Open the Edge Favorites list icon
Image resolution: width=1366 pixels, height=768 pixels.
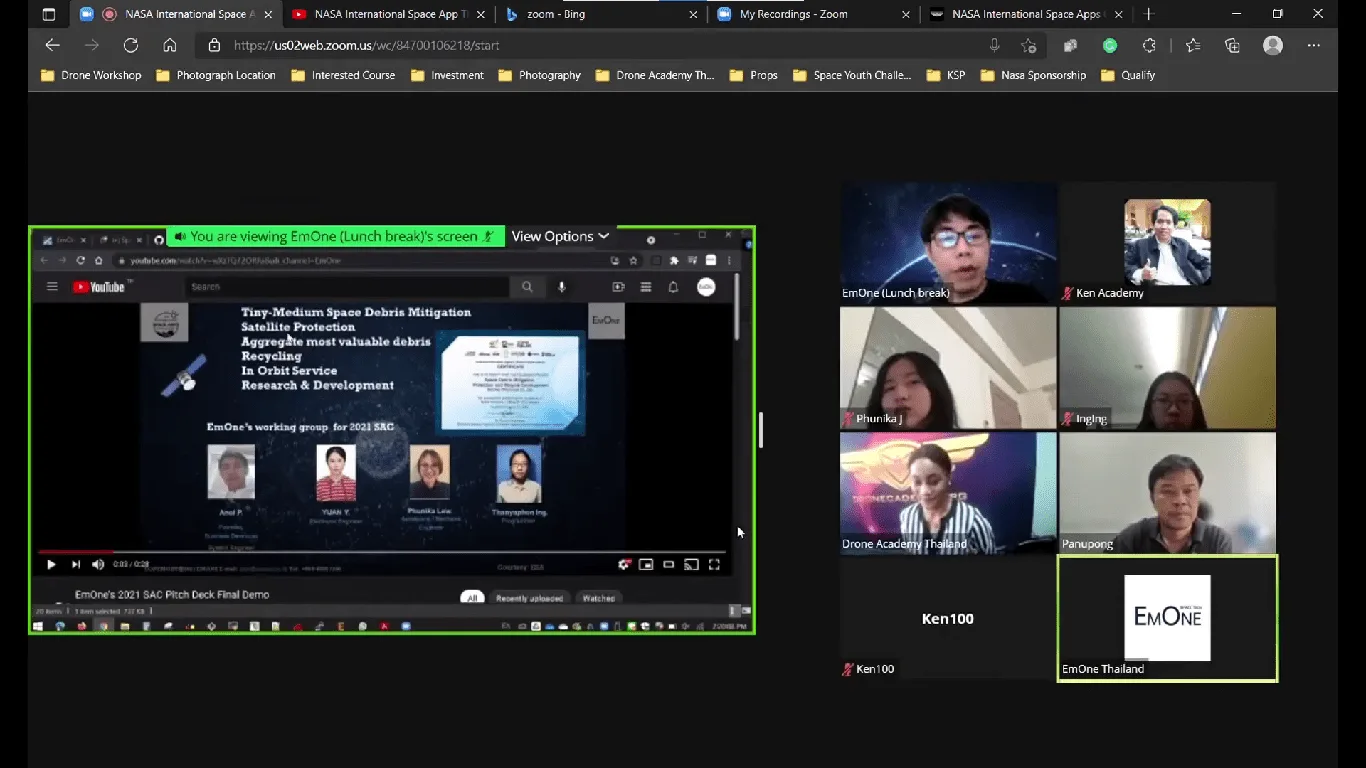(x=1193, y=45)
